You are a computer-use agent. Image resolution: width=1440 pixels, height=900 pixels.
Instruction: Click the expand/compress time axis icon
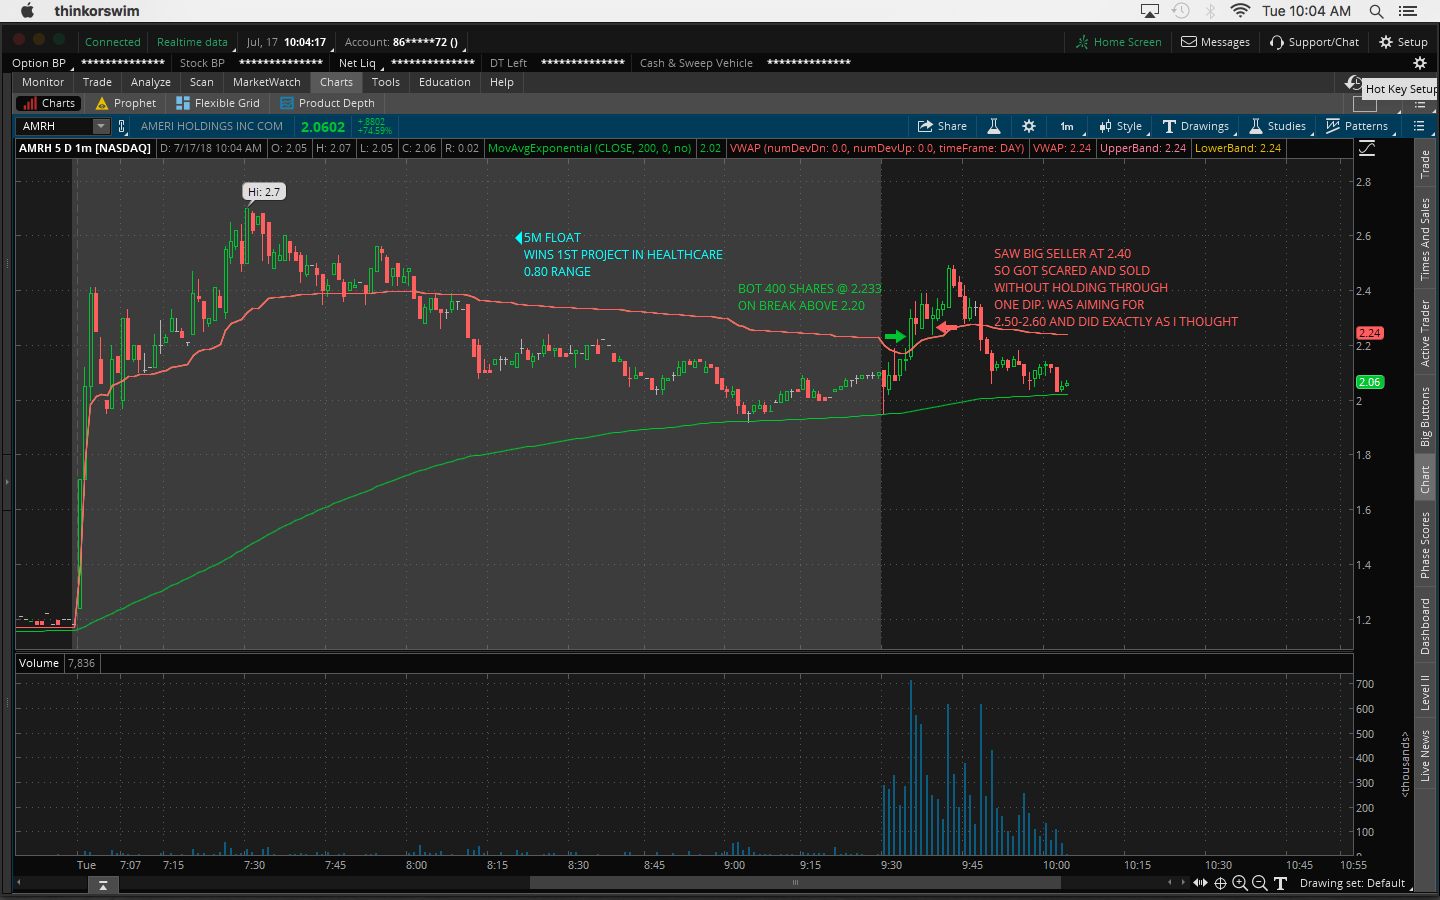(1200, 883)
